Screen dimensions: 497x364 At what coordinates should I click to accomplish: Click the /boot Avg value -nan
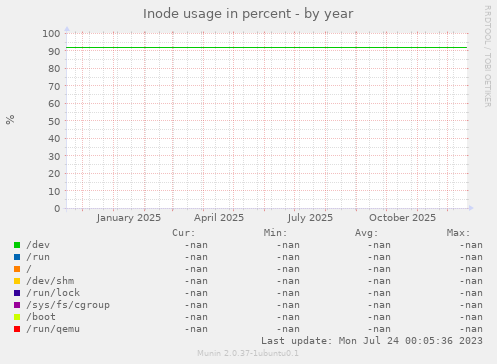[x=379, y=317]
